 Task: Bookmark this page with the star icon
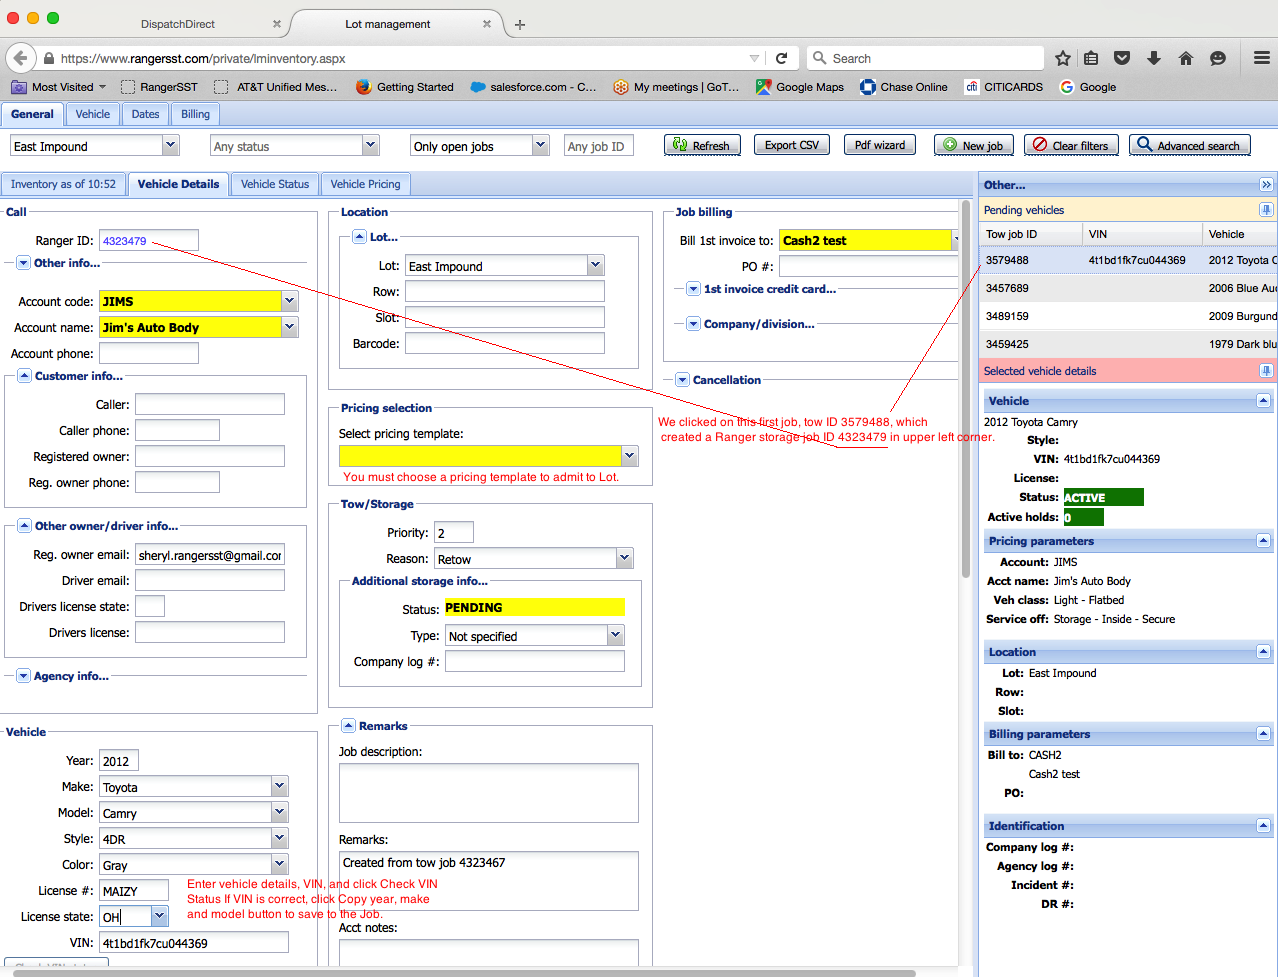(x=1062, y=58)
